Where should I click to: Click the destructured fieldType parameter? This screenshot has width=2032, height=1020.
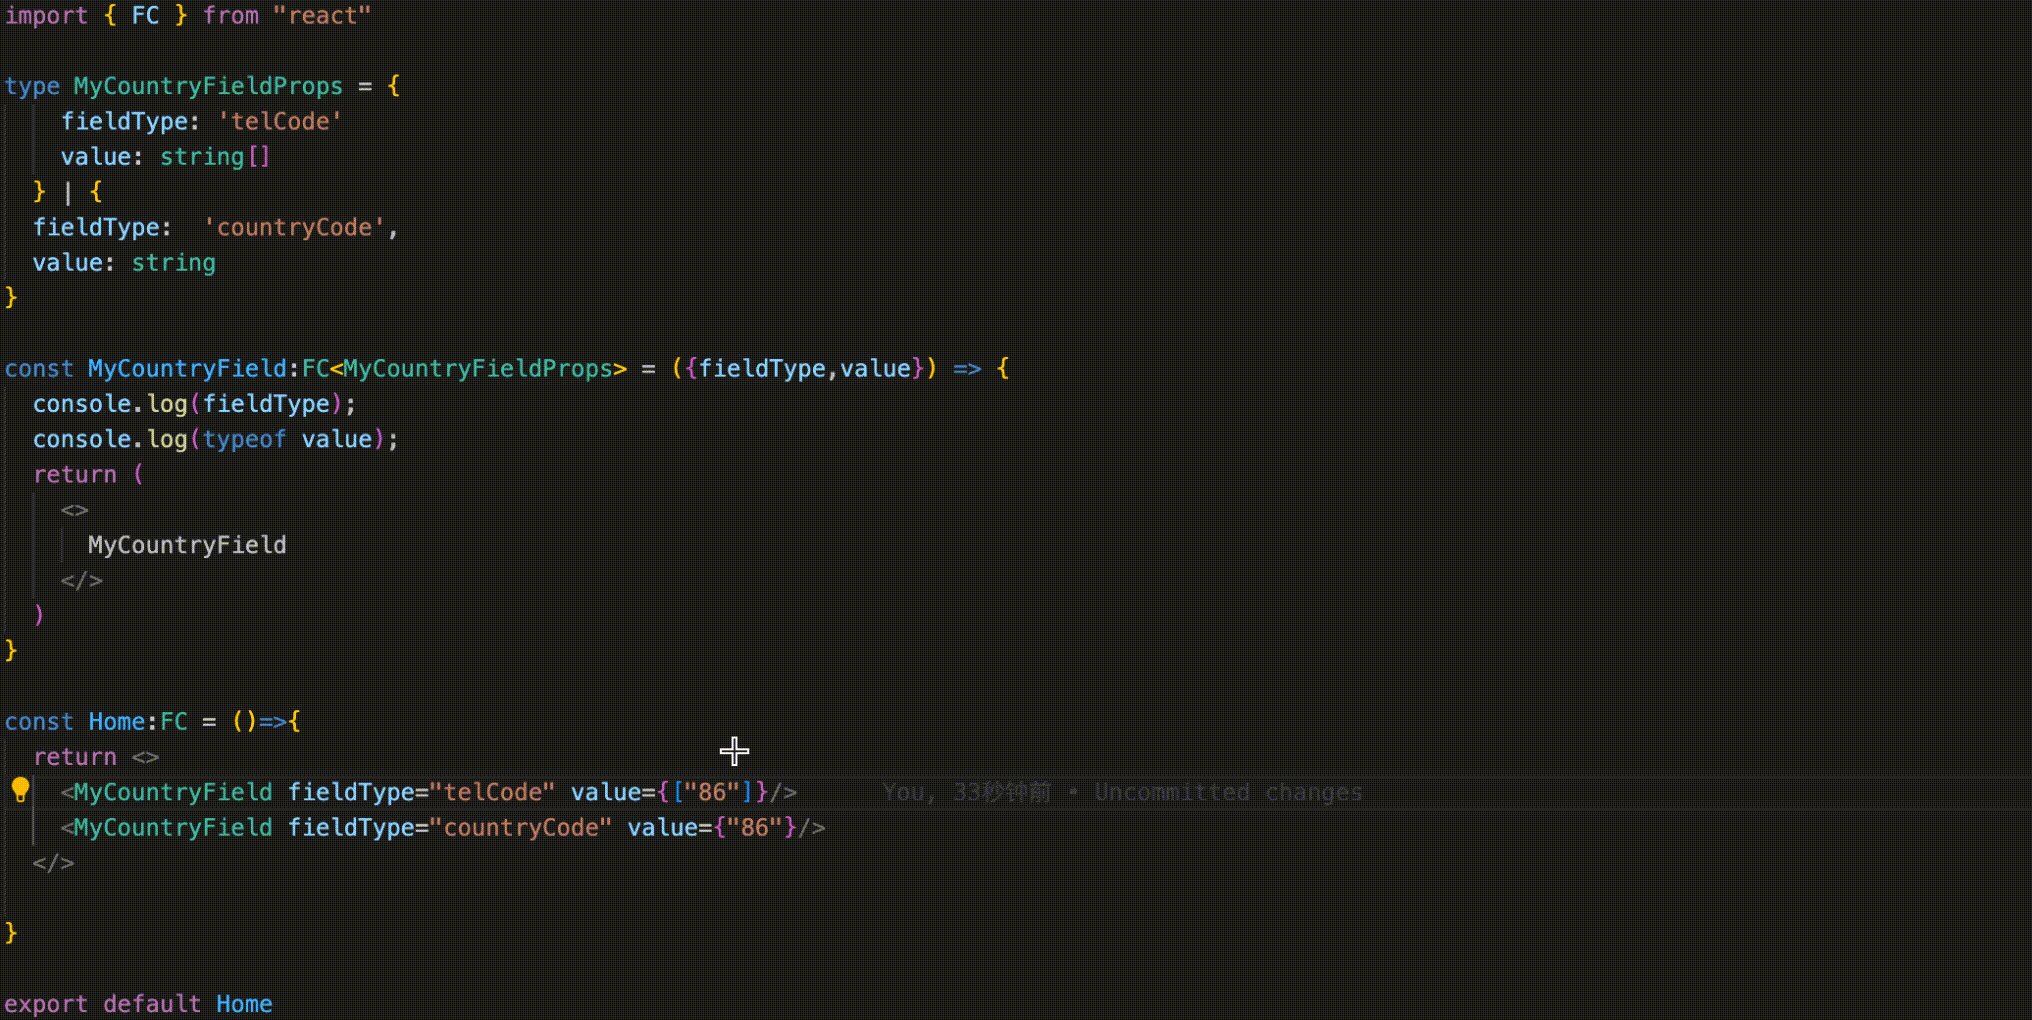point(762,369)
